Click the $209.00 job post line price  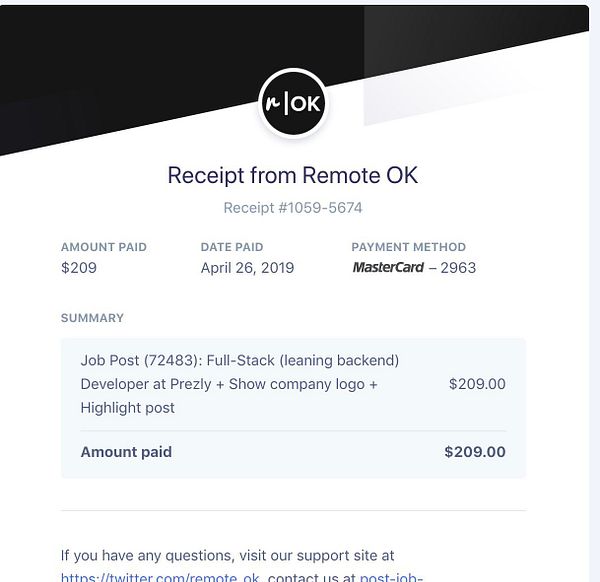click(x=477, y=384)
